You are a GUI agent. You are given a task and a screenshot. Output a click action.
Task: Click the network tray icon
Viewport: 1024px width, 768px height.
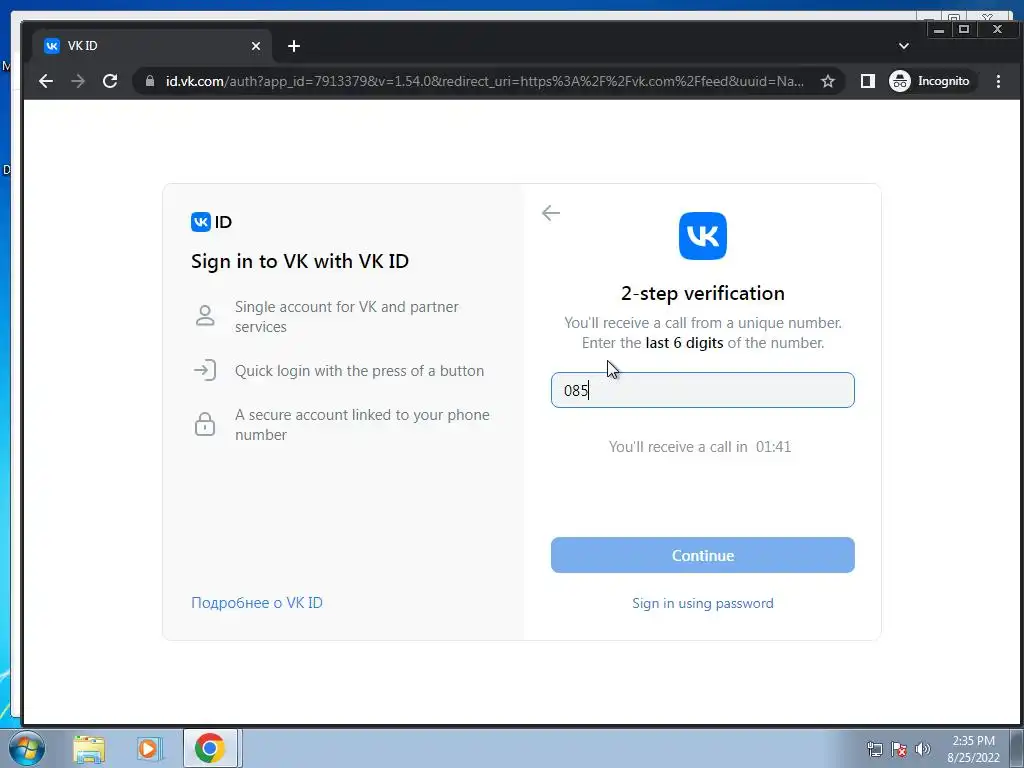pyautogui.click(x=874, y=749)
